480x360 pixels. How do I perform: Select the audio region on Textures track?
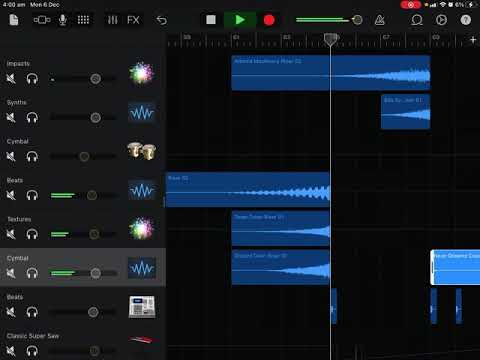(x=281, y=228)
